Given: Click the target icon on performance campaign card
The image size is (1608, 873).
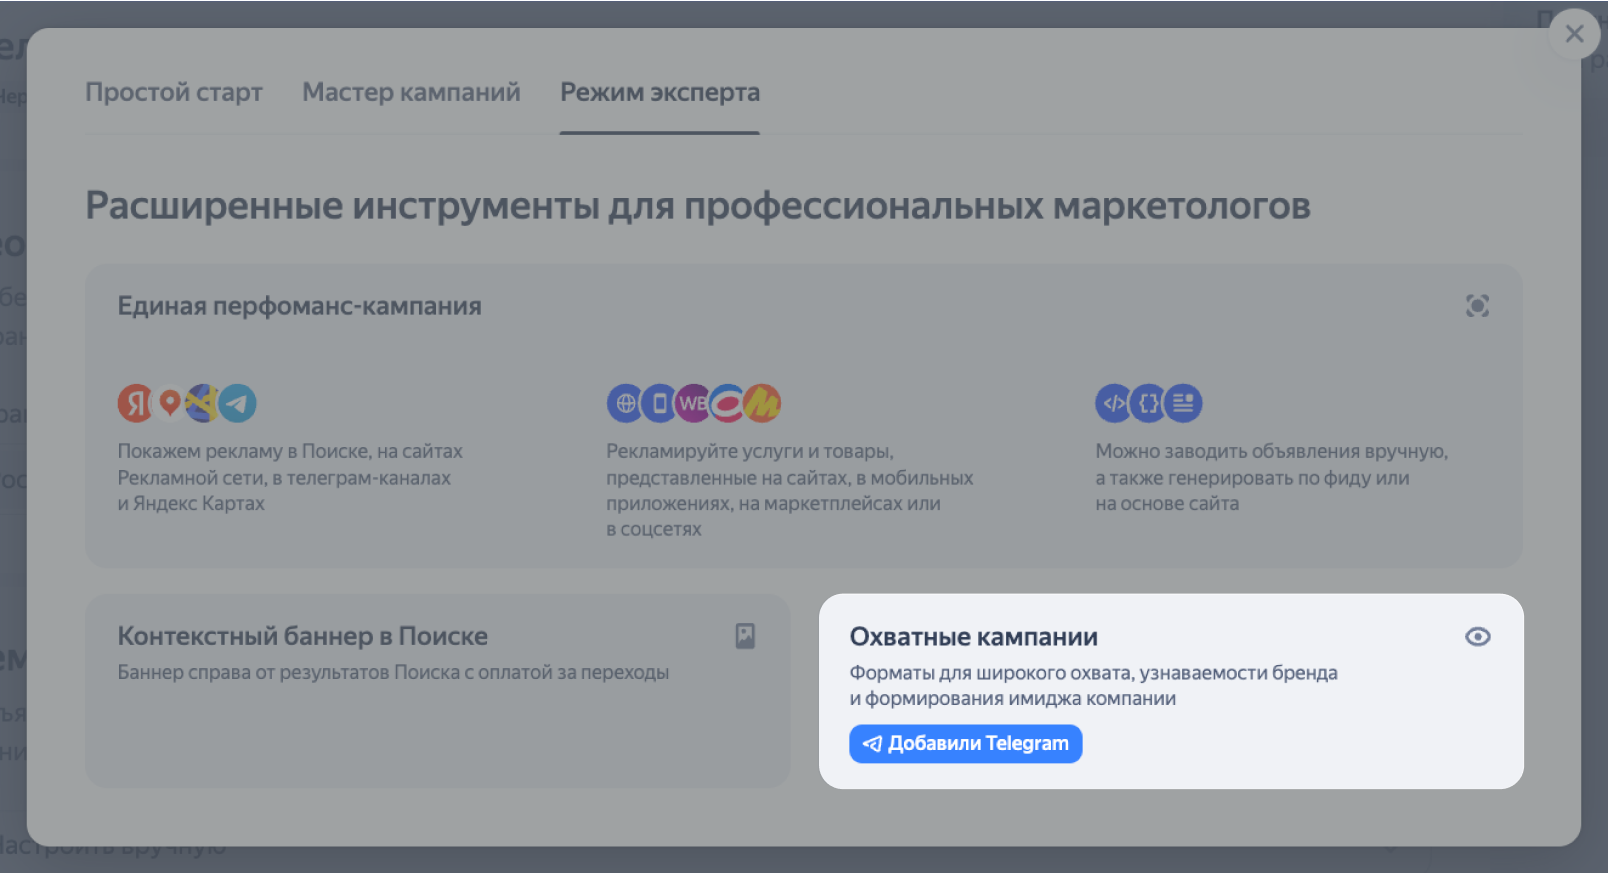Looking at the screenshot, I should (1477, 306).
